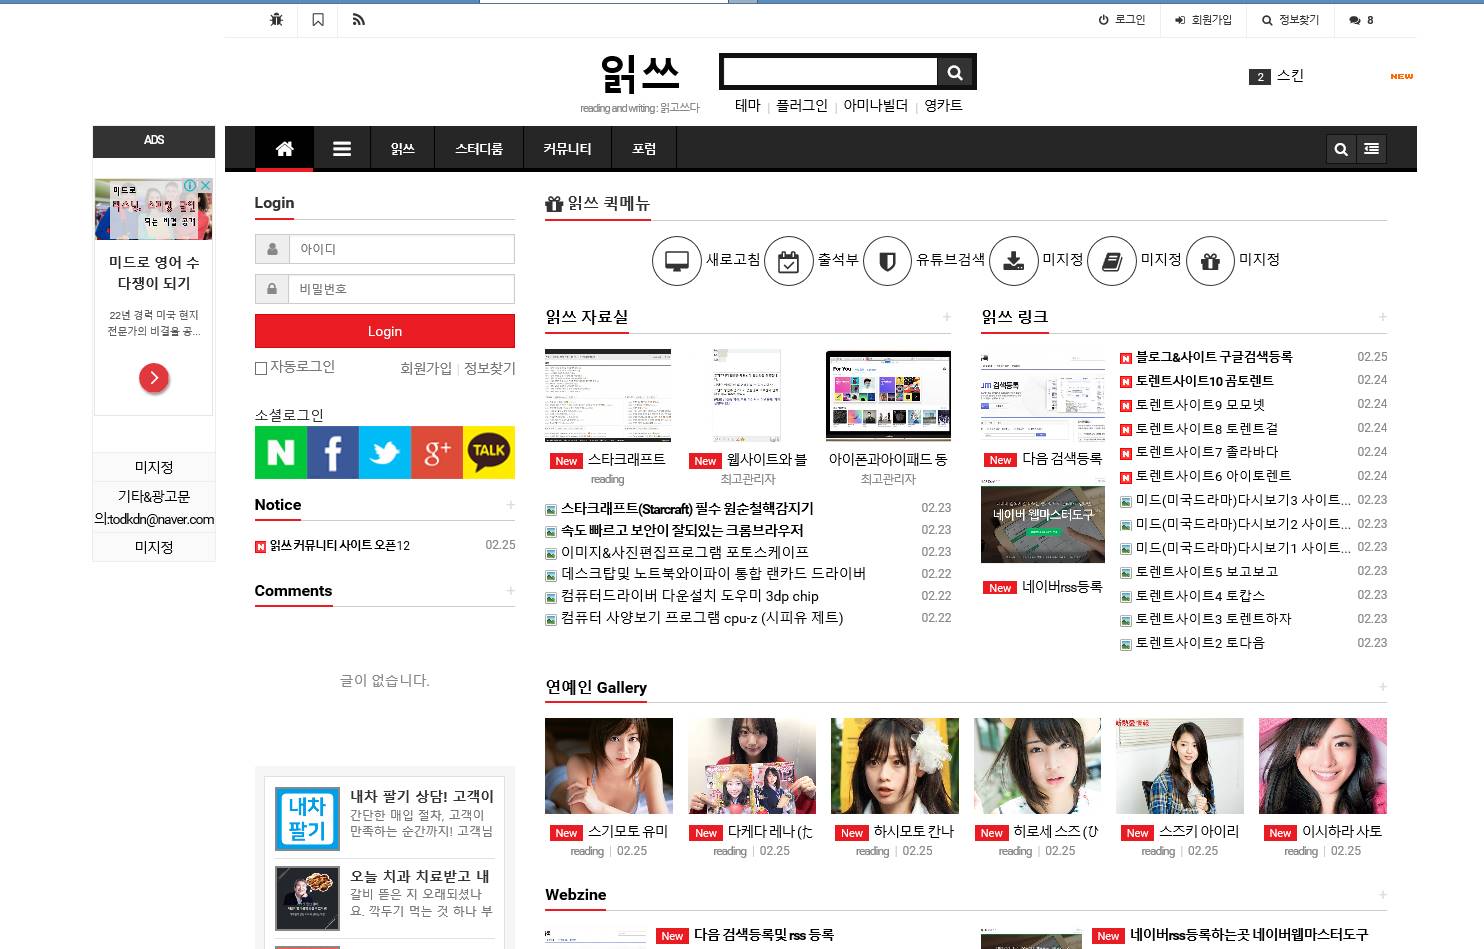
Task: Click the RSS feed icon at top
Action: click(359, 20)
